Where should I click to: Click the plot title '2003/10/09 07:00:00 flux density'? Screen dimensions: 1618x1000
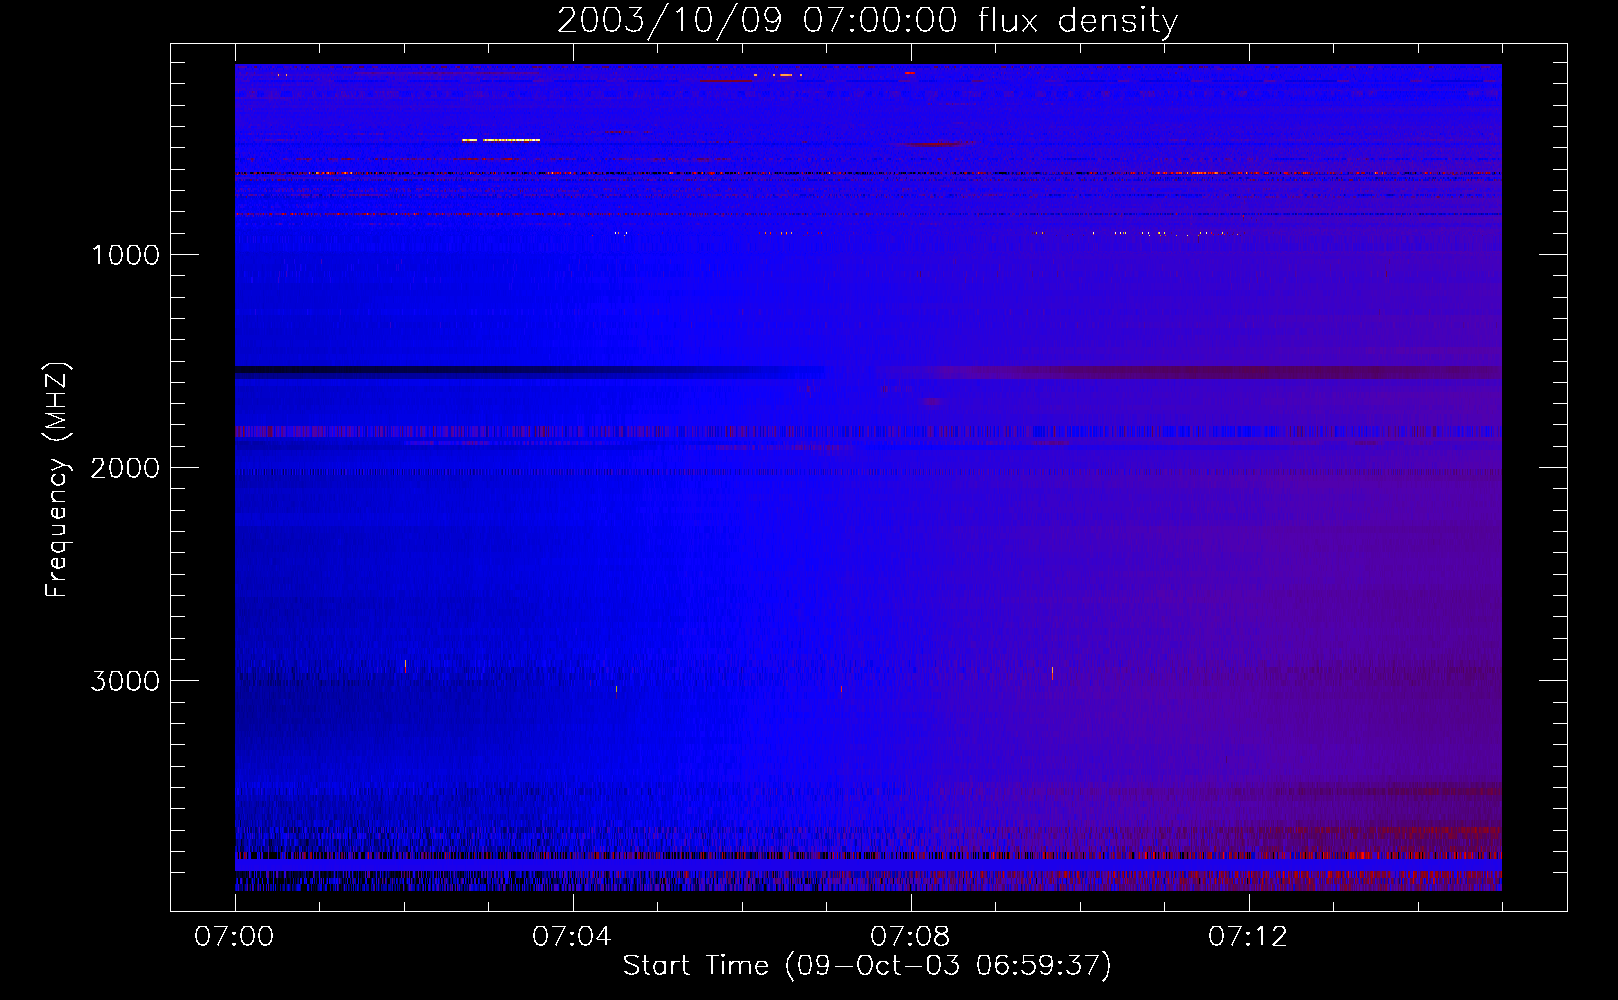tap(867, 20)
